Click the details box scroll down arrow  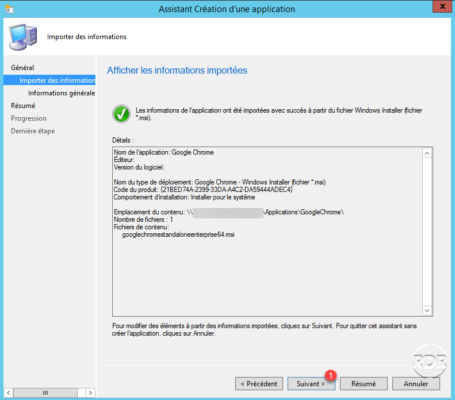(427, 310)
